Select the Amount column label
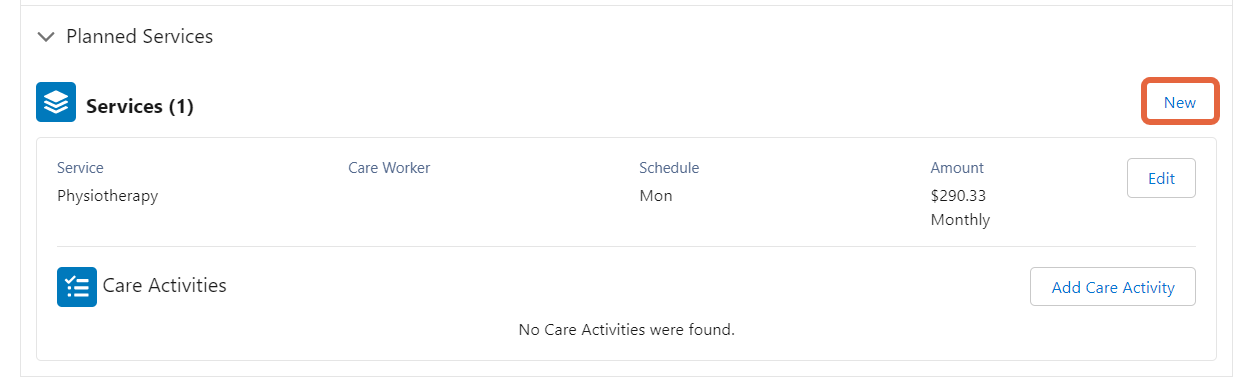The width and height of the screenshot is (1253, 379). [x=957, y=168]
